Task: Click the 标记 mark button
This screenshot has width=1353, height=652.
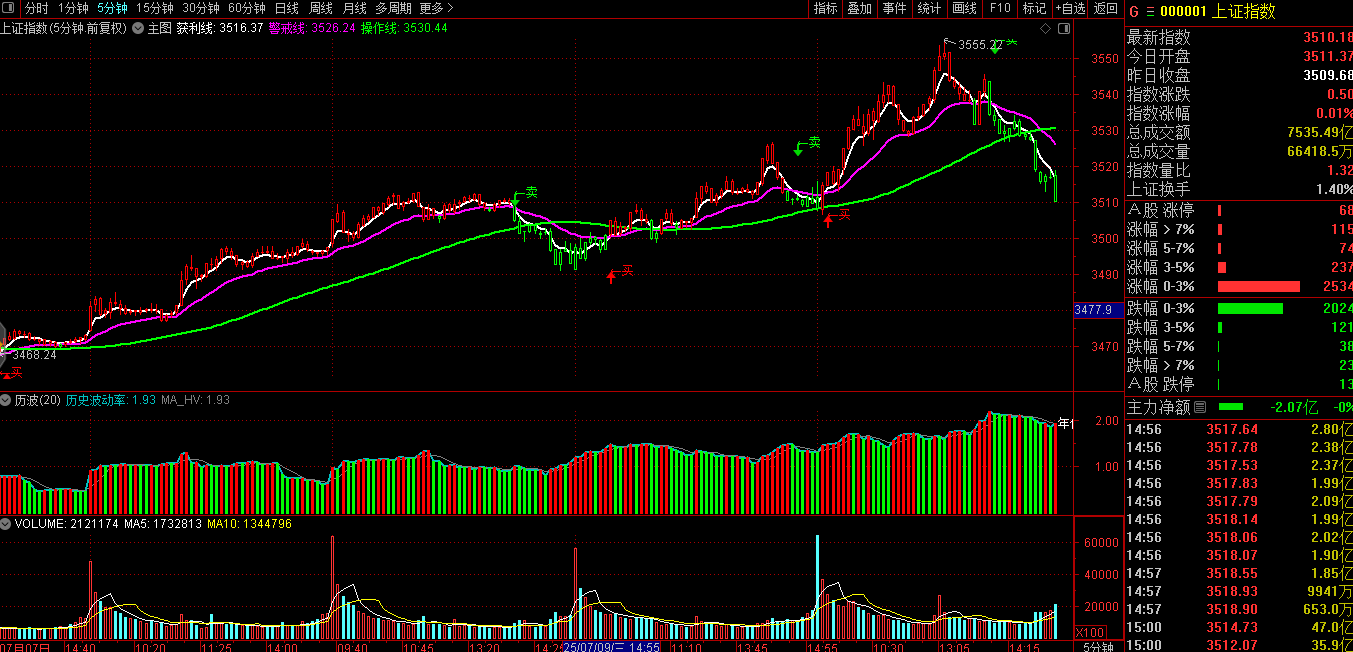Action: coord(1034,8)
